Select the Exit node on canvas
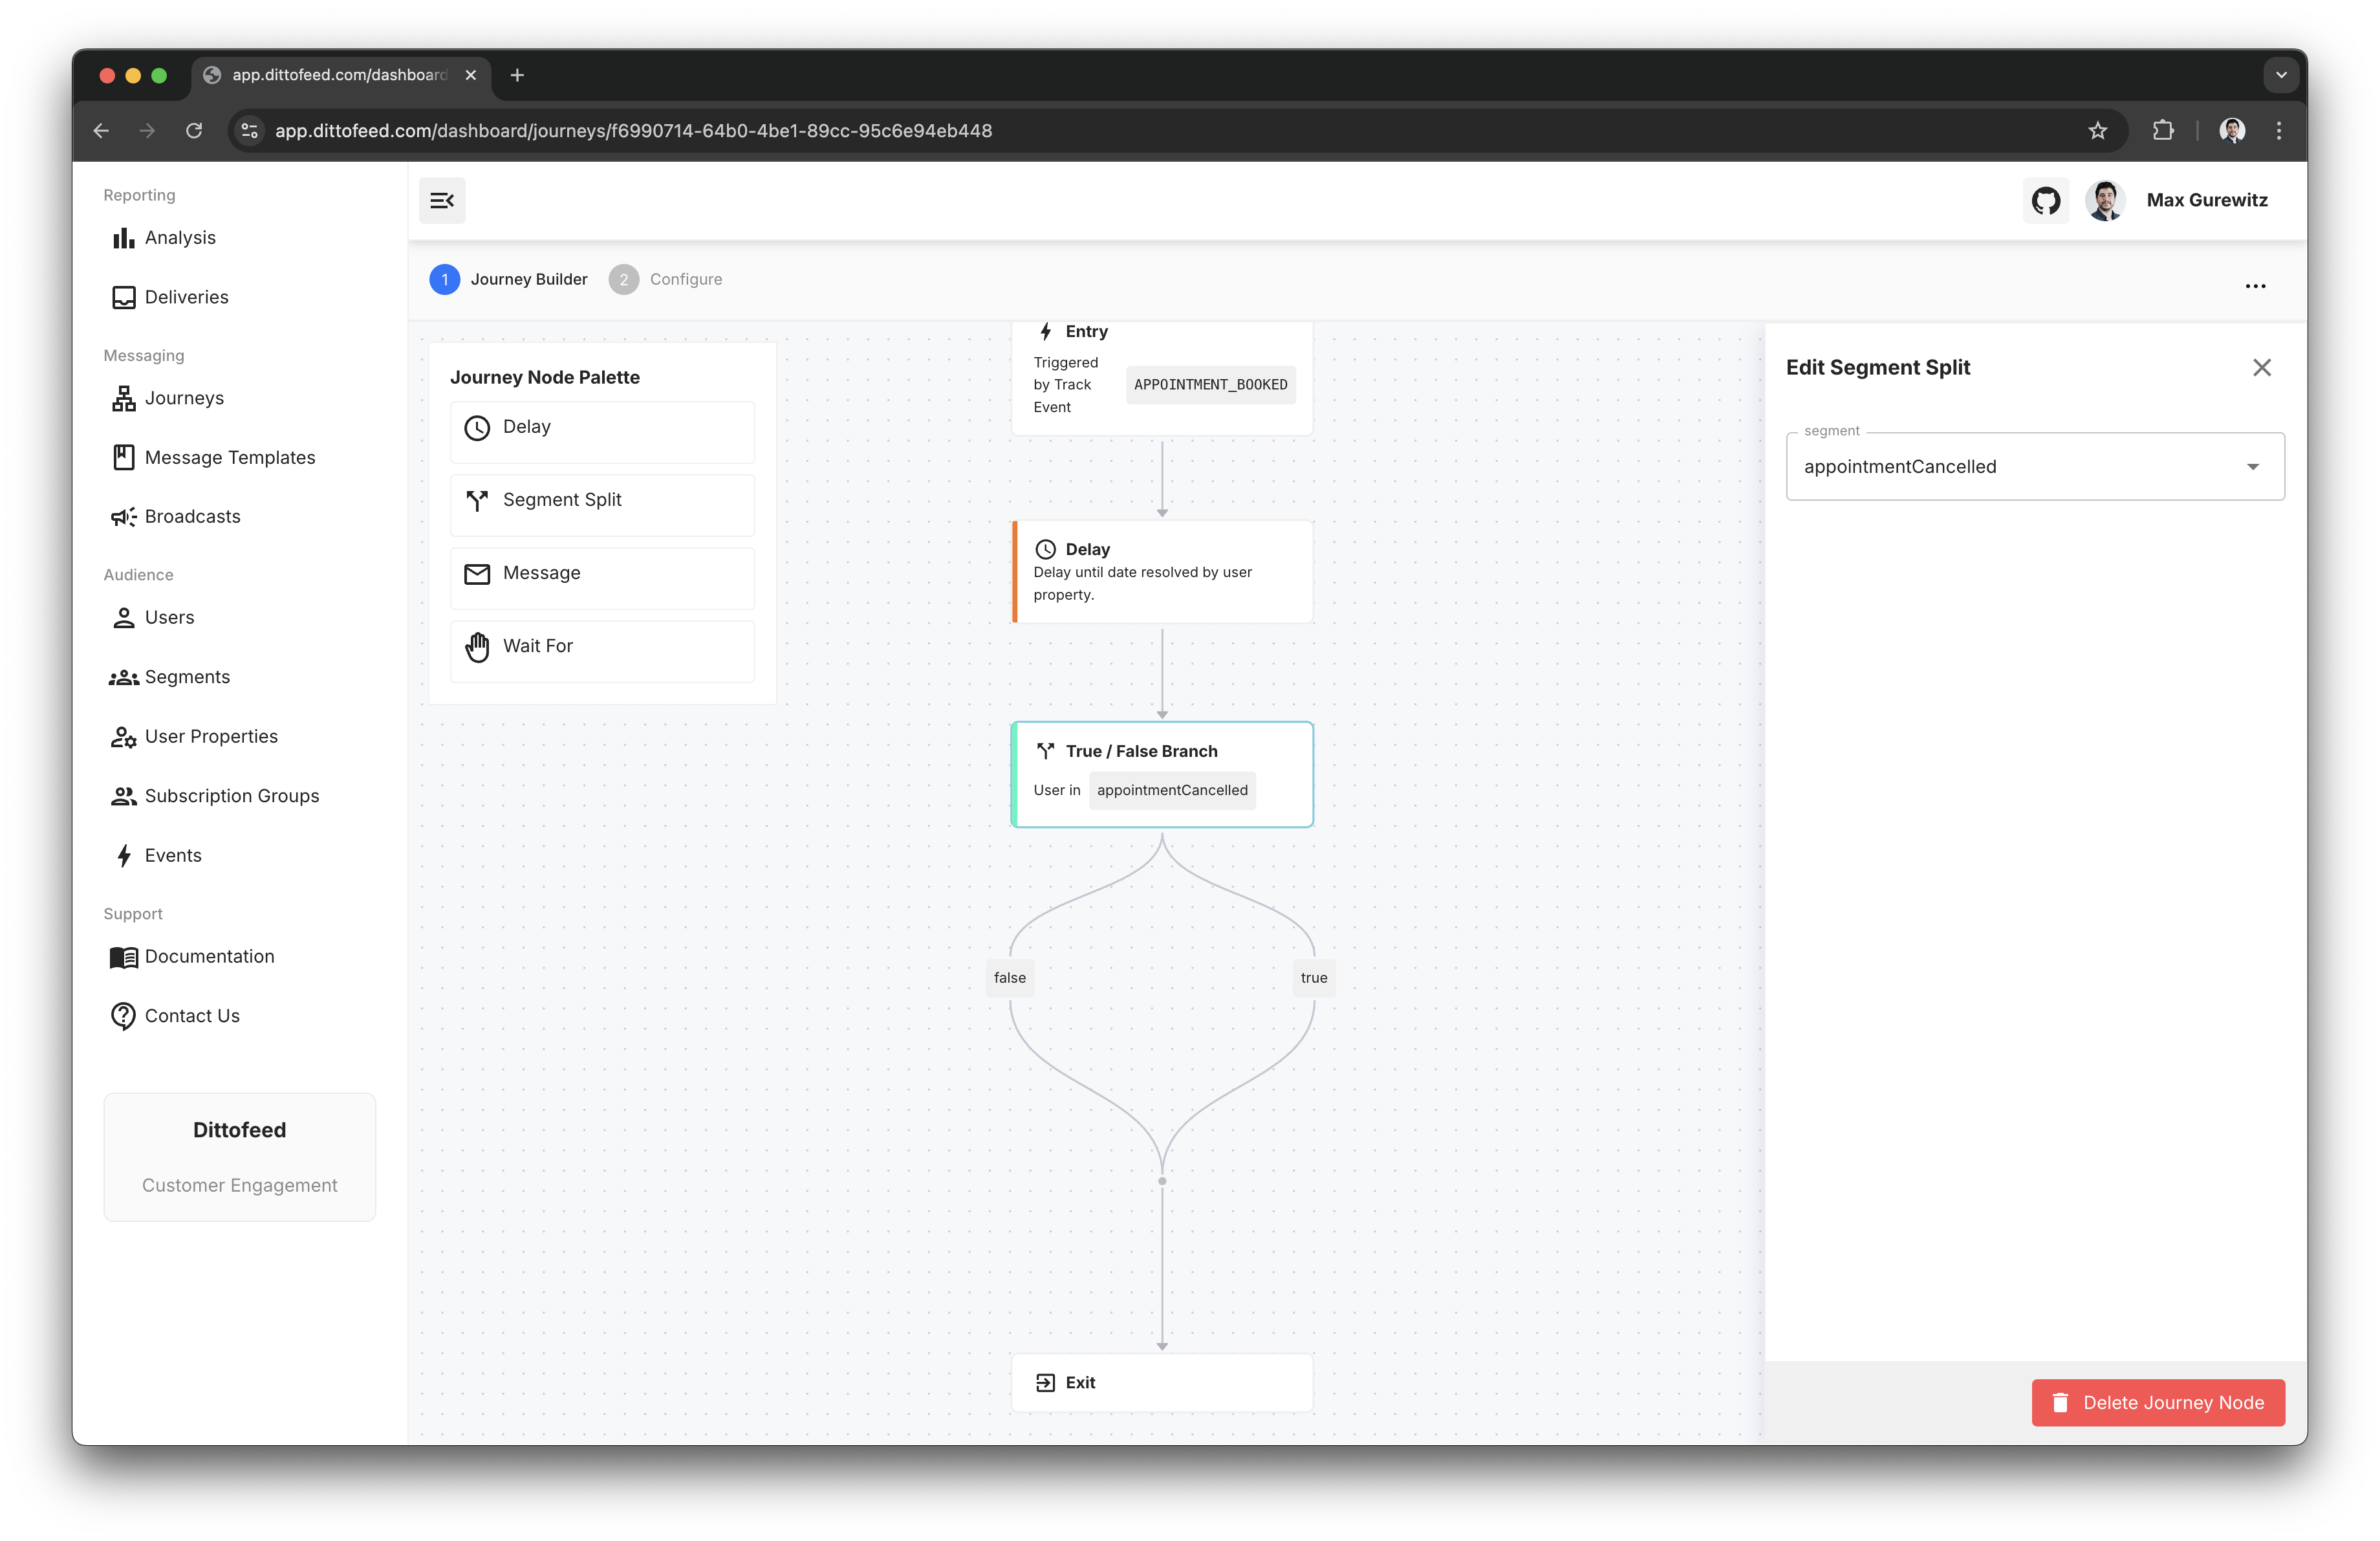This screenshot has height=1541, width=2380. point(1161,1383)
